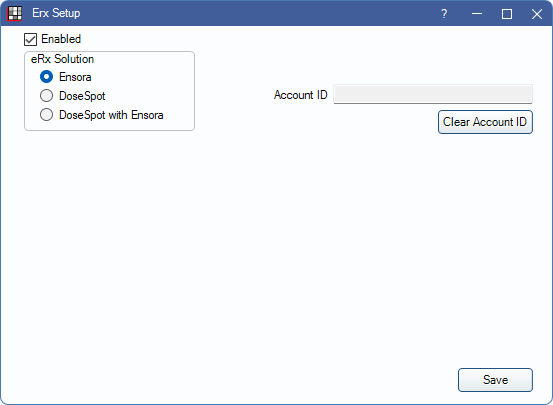Choose the DoseSpot radio option
This screenshot has width=553, height=405.
46,96
